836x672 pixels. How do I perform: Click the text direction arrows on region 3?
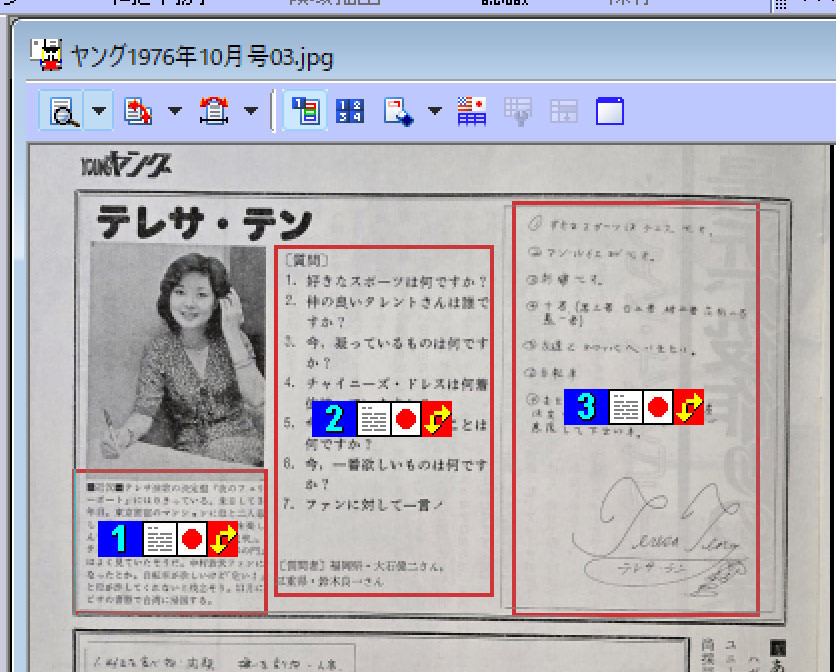[688, 406]
